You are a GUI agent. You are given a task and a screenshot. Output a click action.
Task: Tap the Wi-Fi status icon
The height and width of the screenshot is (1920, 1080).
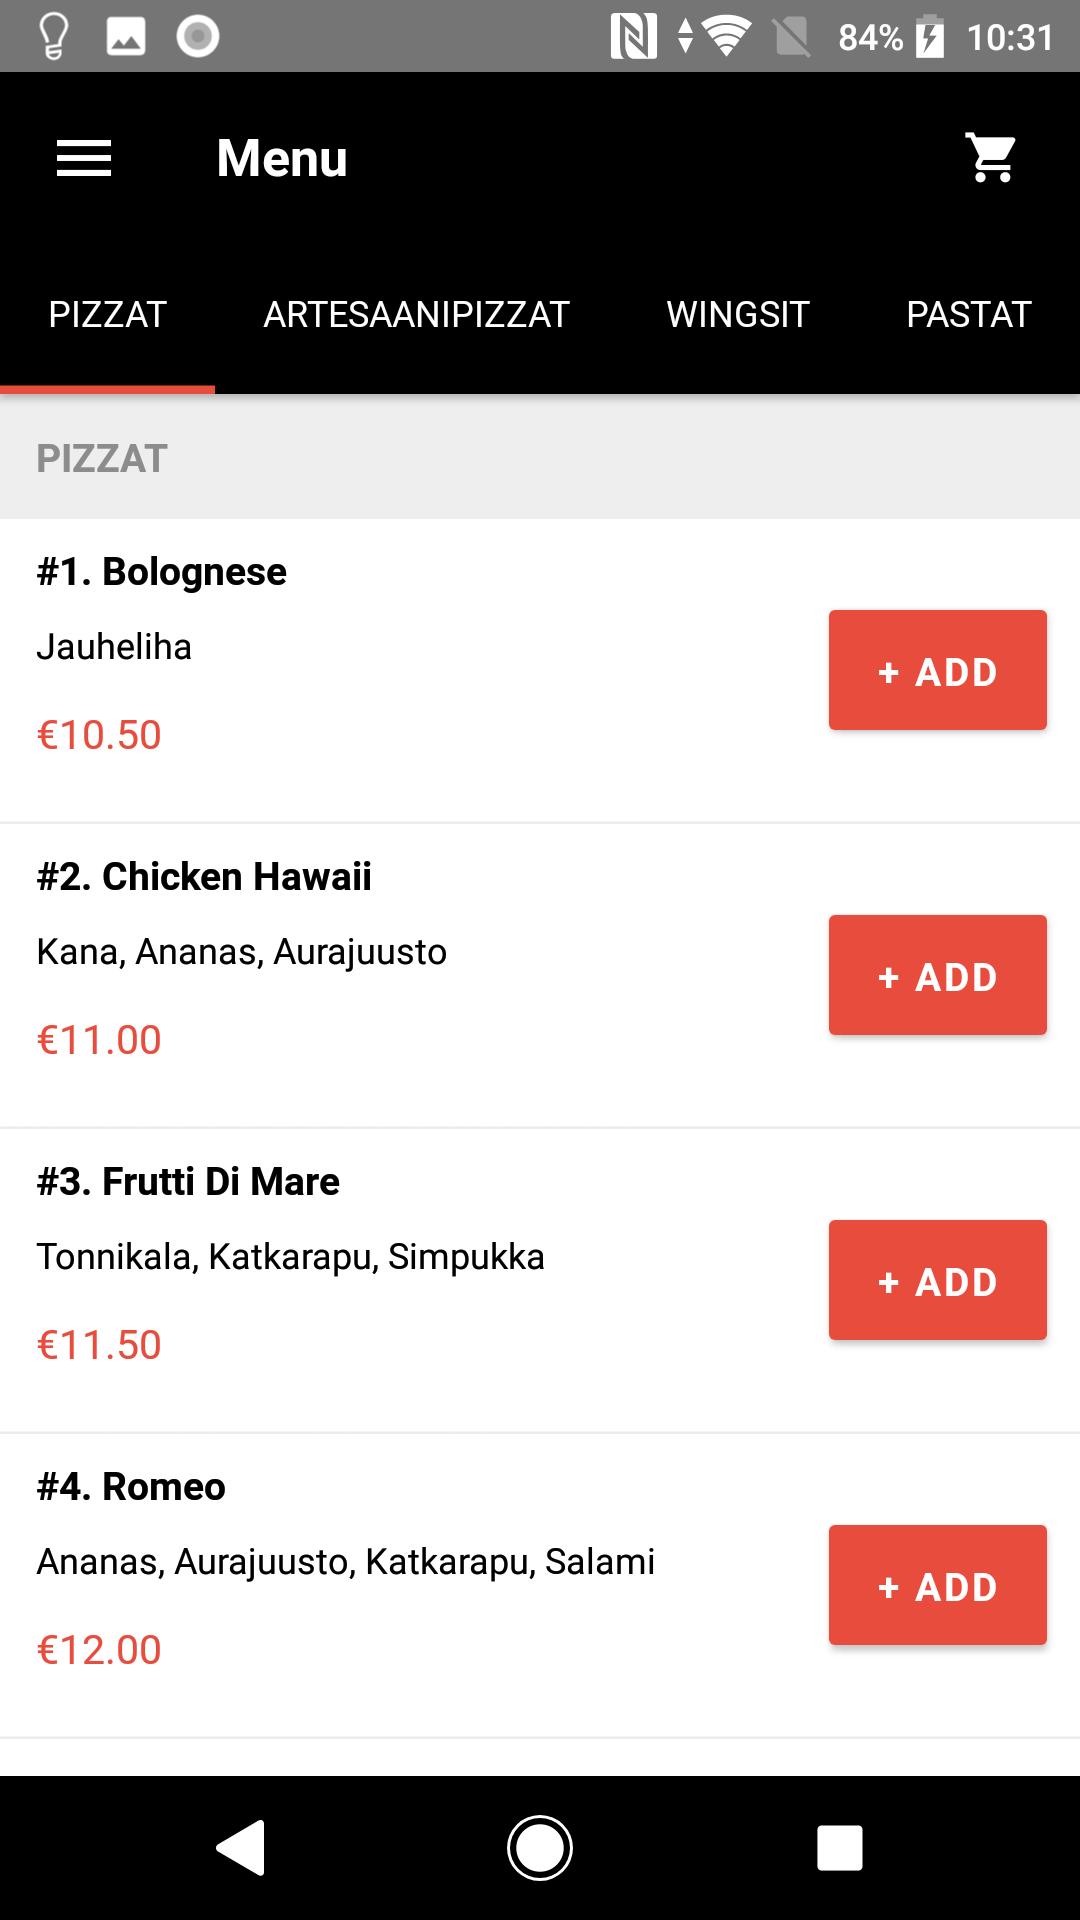coord(727,37)
